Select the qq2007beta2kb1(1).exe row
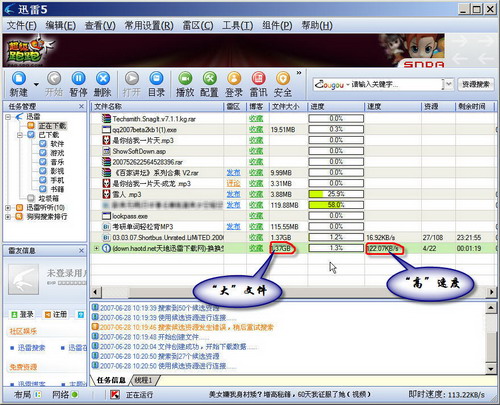The image size is (500, 405). click(x=293, y=130)
